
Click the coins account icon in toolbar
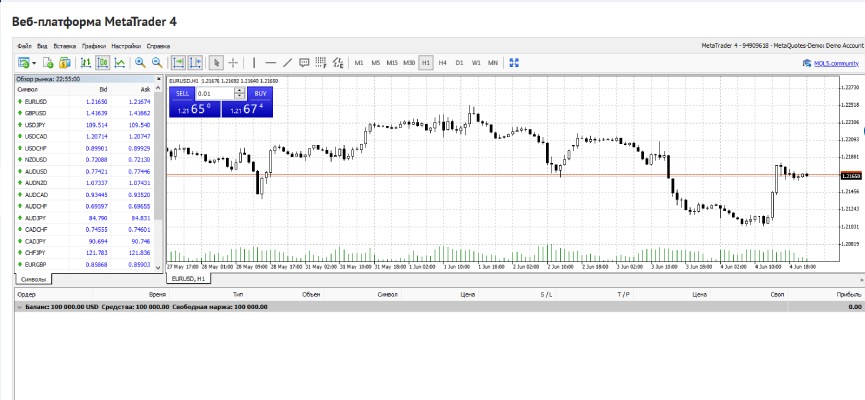click(65, 63)
